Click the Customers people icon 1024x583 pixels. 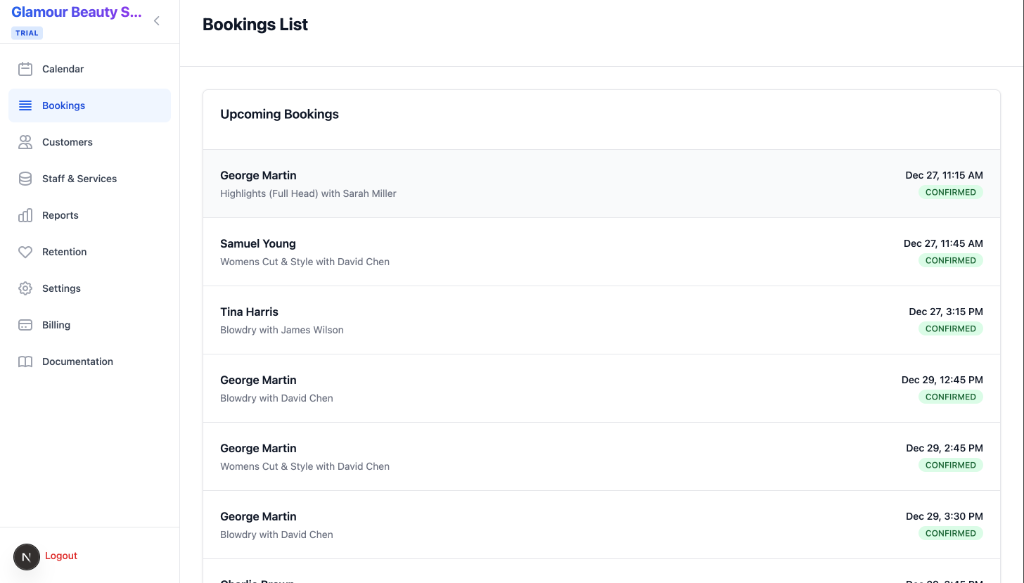tap(26, 142)
